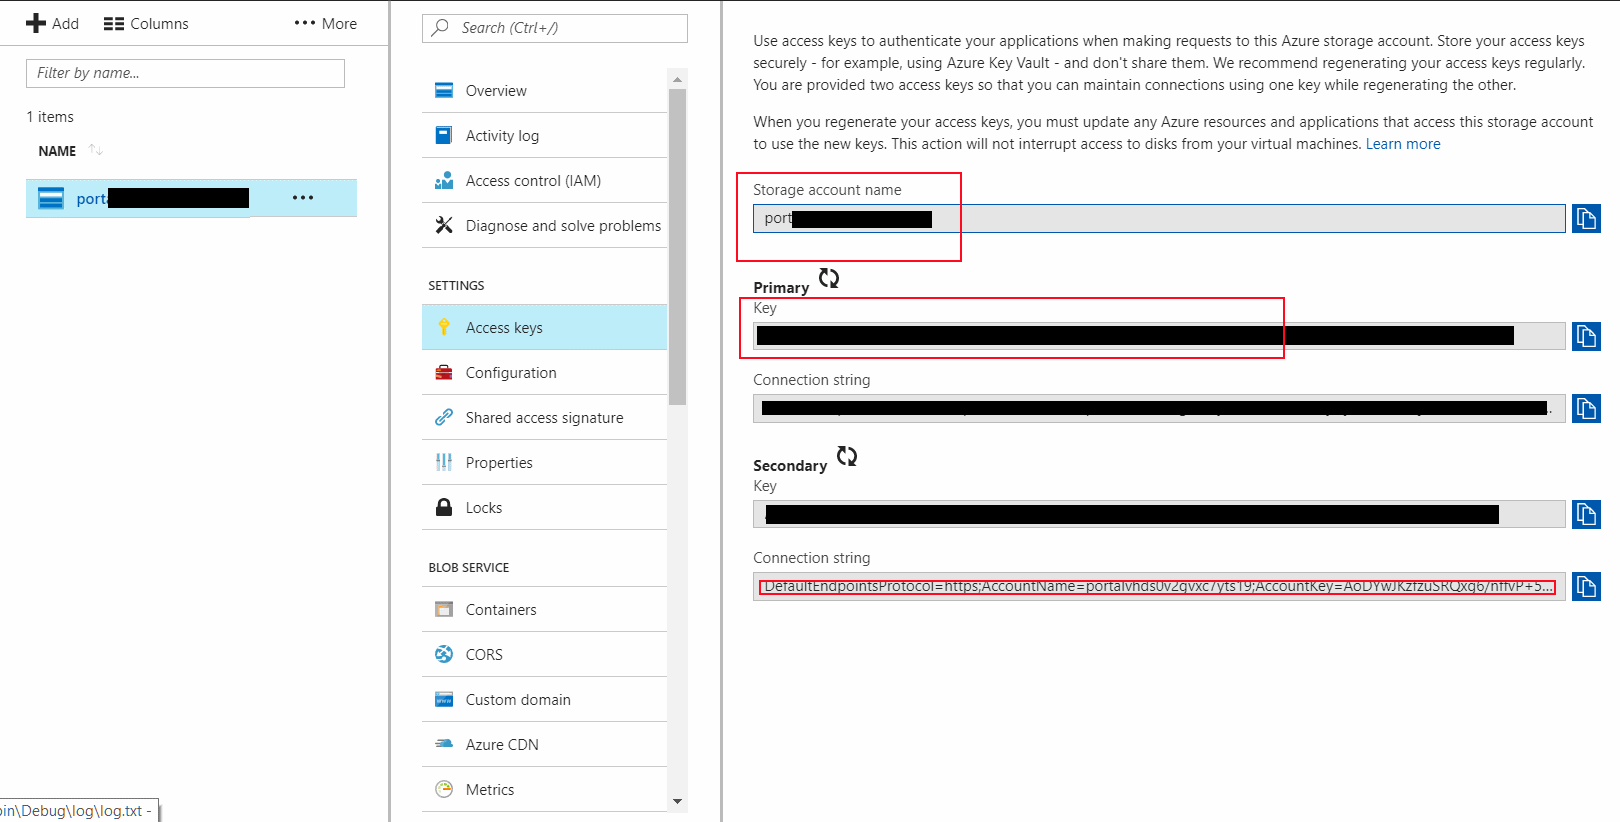Click the Filter by name input field

coord(185,73)
